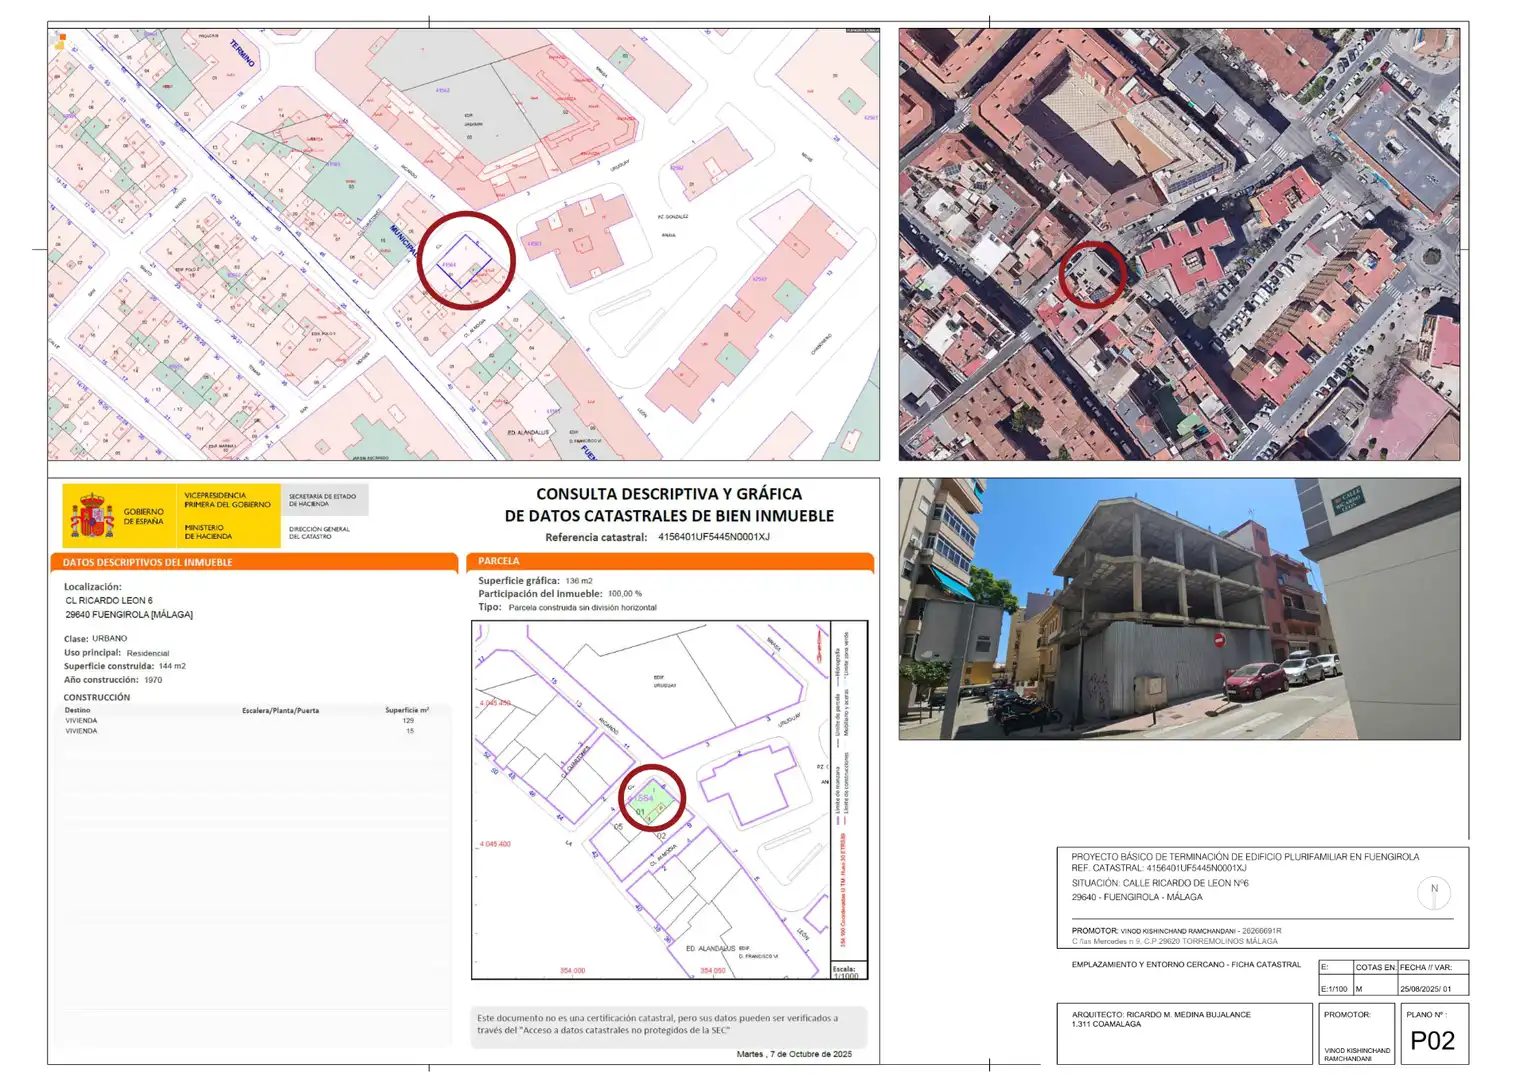
Task: Click the Calle Ricardo León street sign in photo
Action: pyautogui.click(x=1348, y=500)
